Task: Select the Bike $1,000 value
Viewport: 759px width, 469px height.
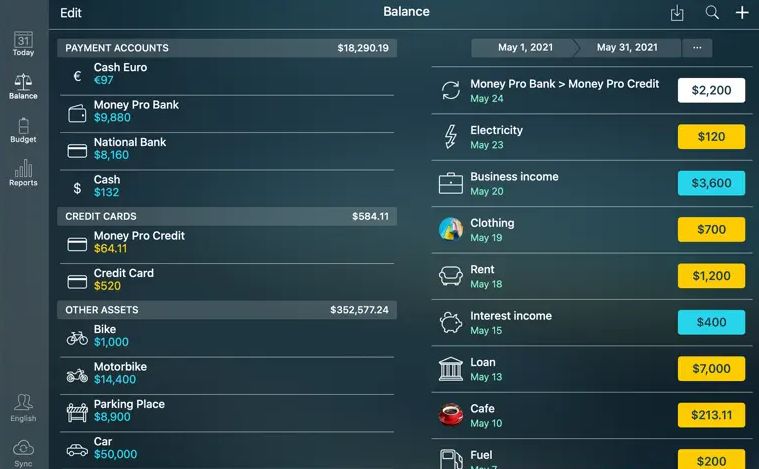Action: tap(111, 342)
